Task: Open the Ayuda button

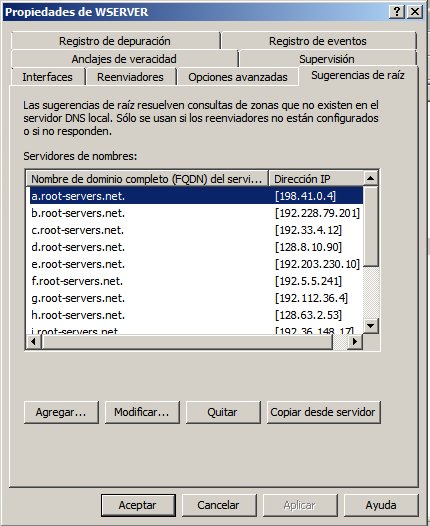Action: pos(381,505)
